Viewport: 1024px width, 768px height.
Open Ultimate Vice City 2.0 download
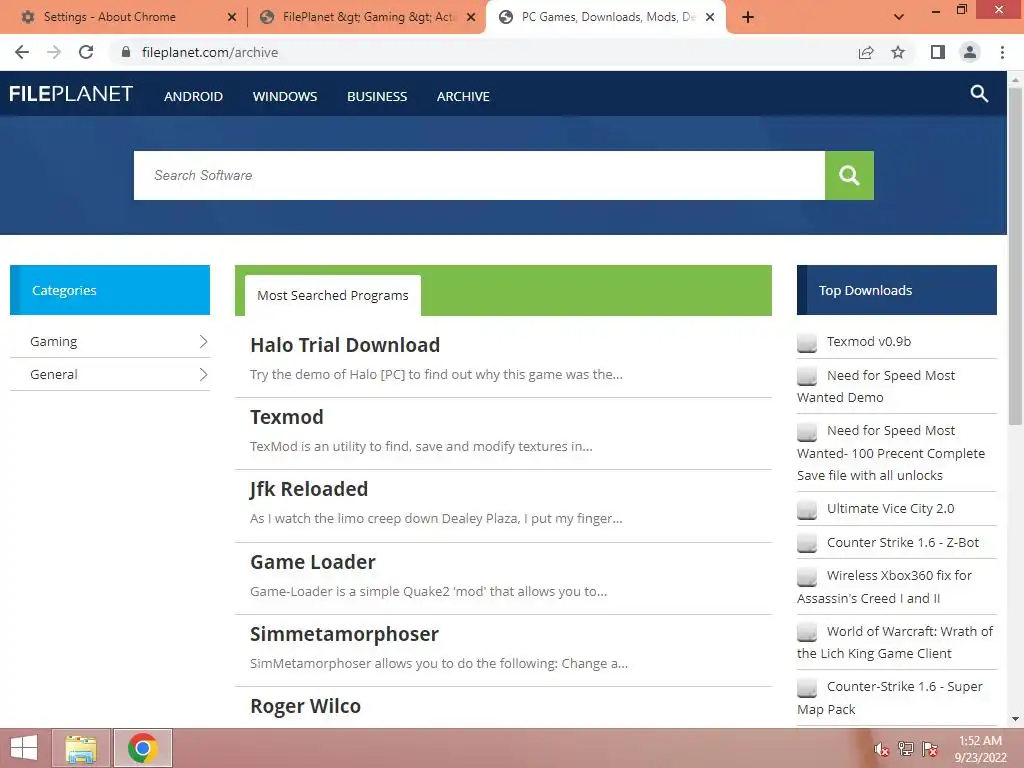[890, 509]
